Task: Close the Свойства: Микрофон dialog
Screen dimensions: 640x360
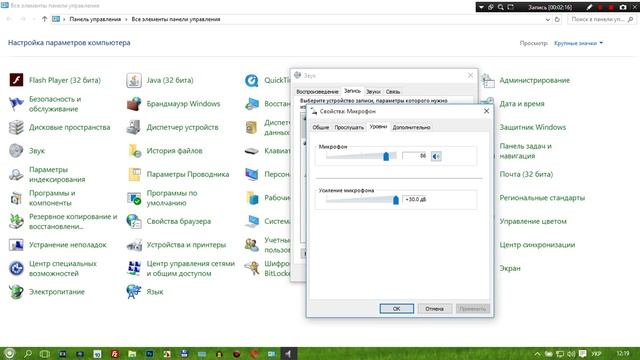Action: 487,111
